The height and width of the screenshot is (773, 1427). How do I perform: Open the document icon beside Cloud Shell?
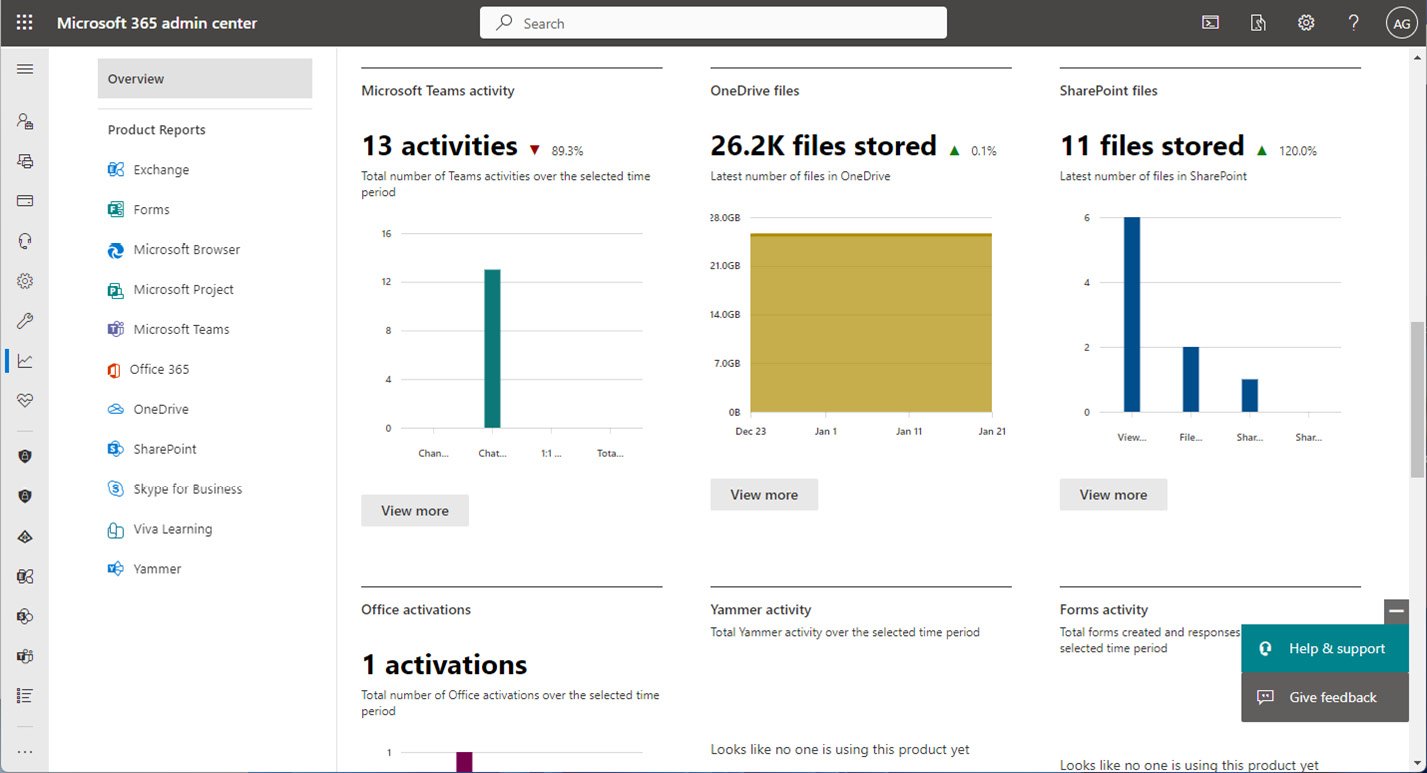(1258, 23)
